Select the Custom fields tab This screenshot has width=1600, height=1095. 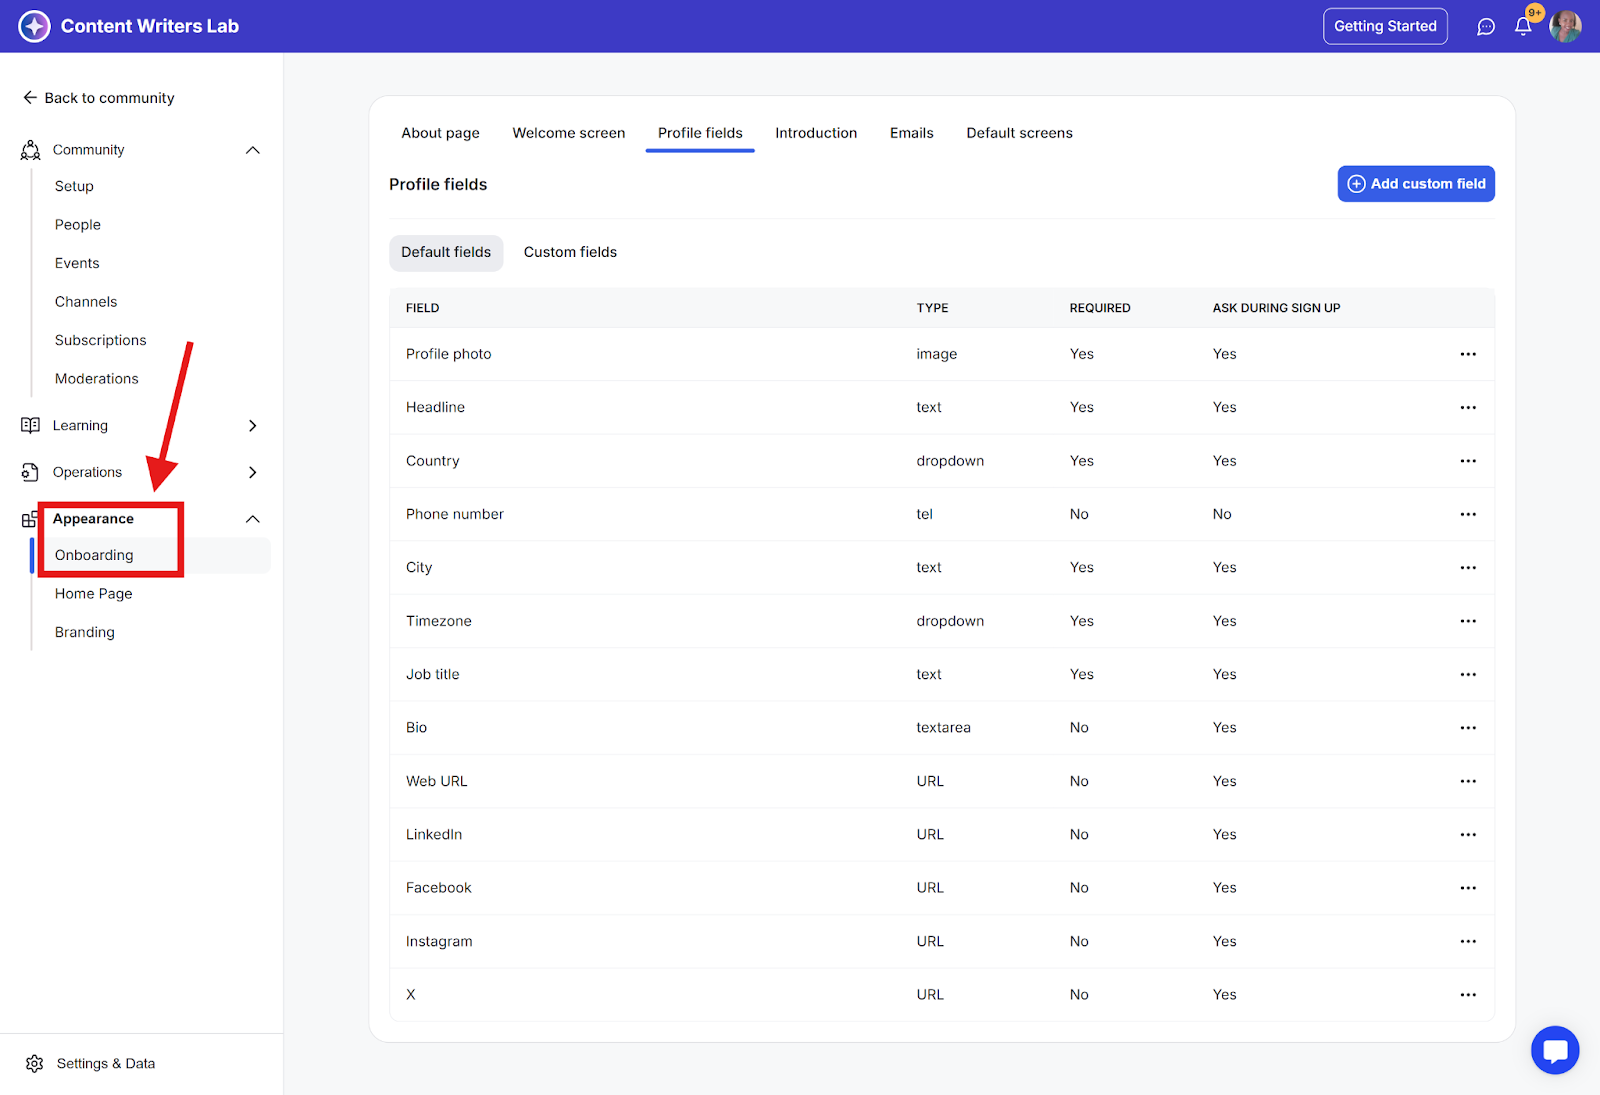(570, 252)
